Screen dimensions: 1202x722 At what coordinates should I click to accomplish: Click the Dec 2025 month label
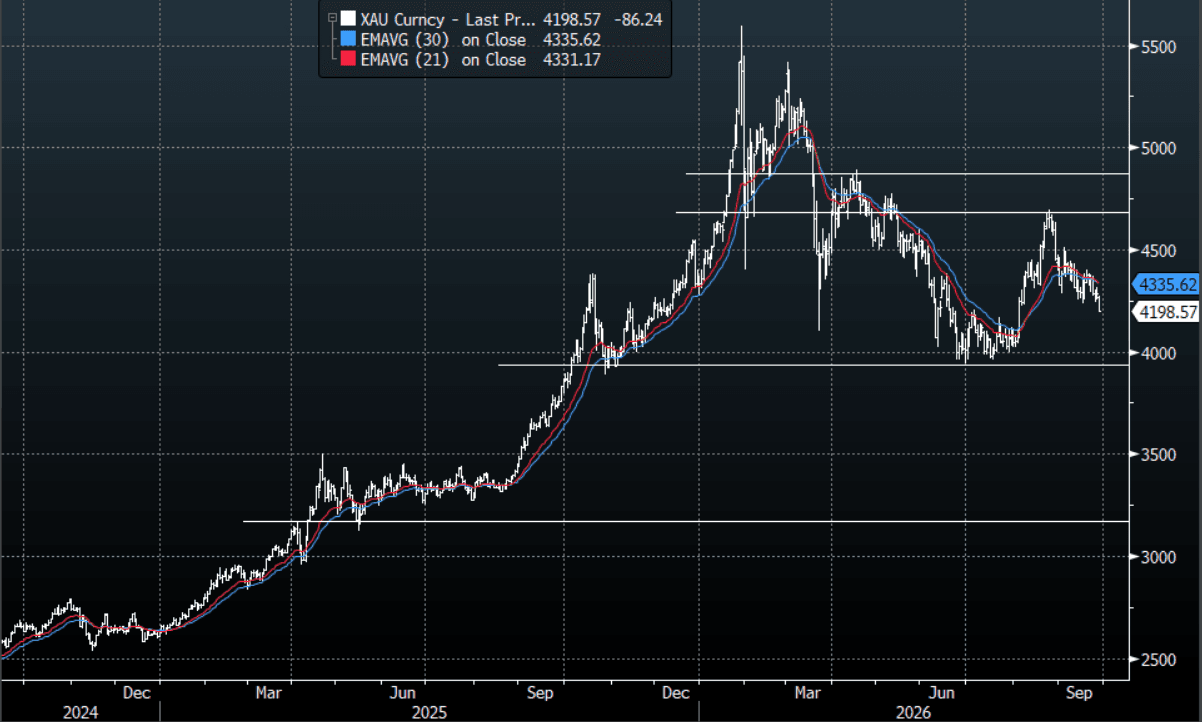(x=677, y=692)
